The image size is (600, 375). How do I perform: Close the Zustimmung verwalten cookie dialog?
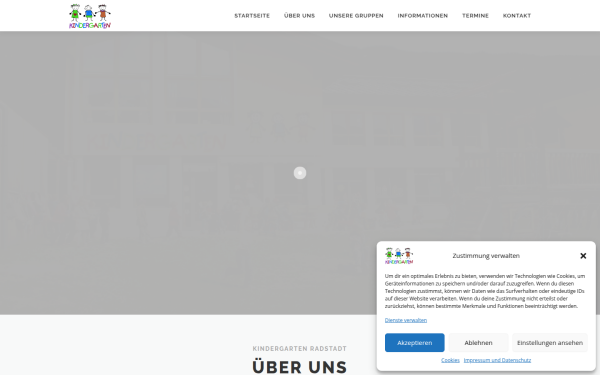tap(583, 256)
